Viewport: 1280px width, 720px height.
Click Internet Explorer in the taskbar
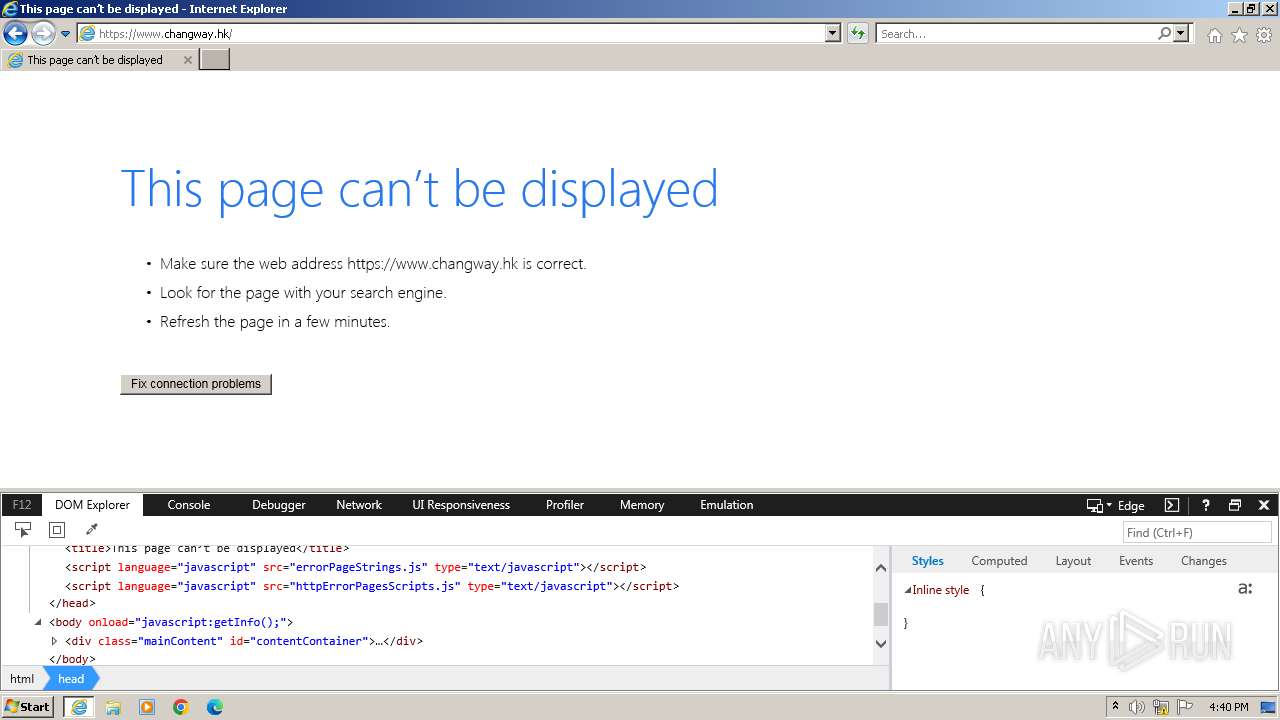[x=79, y=707]
